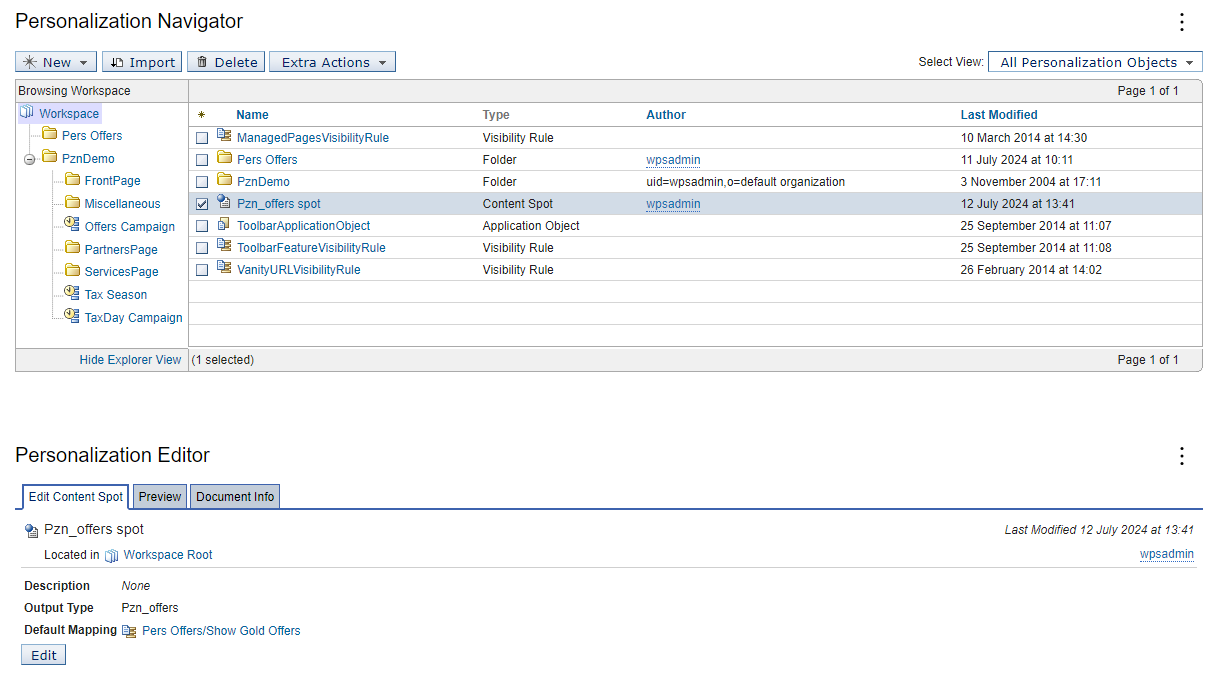This screenshot has height=679, width=1216.
Task: Click the TaxDay Campaign icon
Action: pos(72,316)
